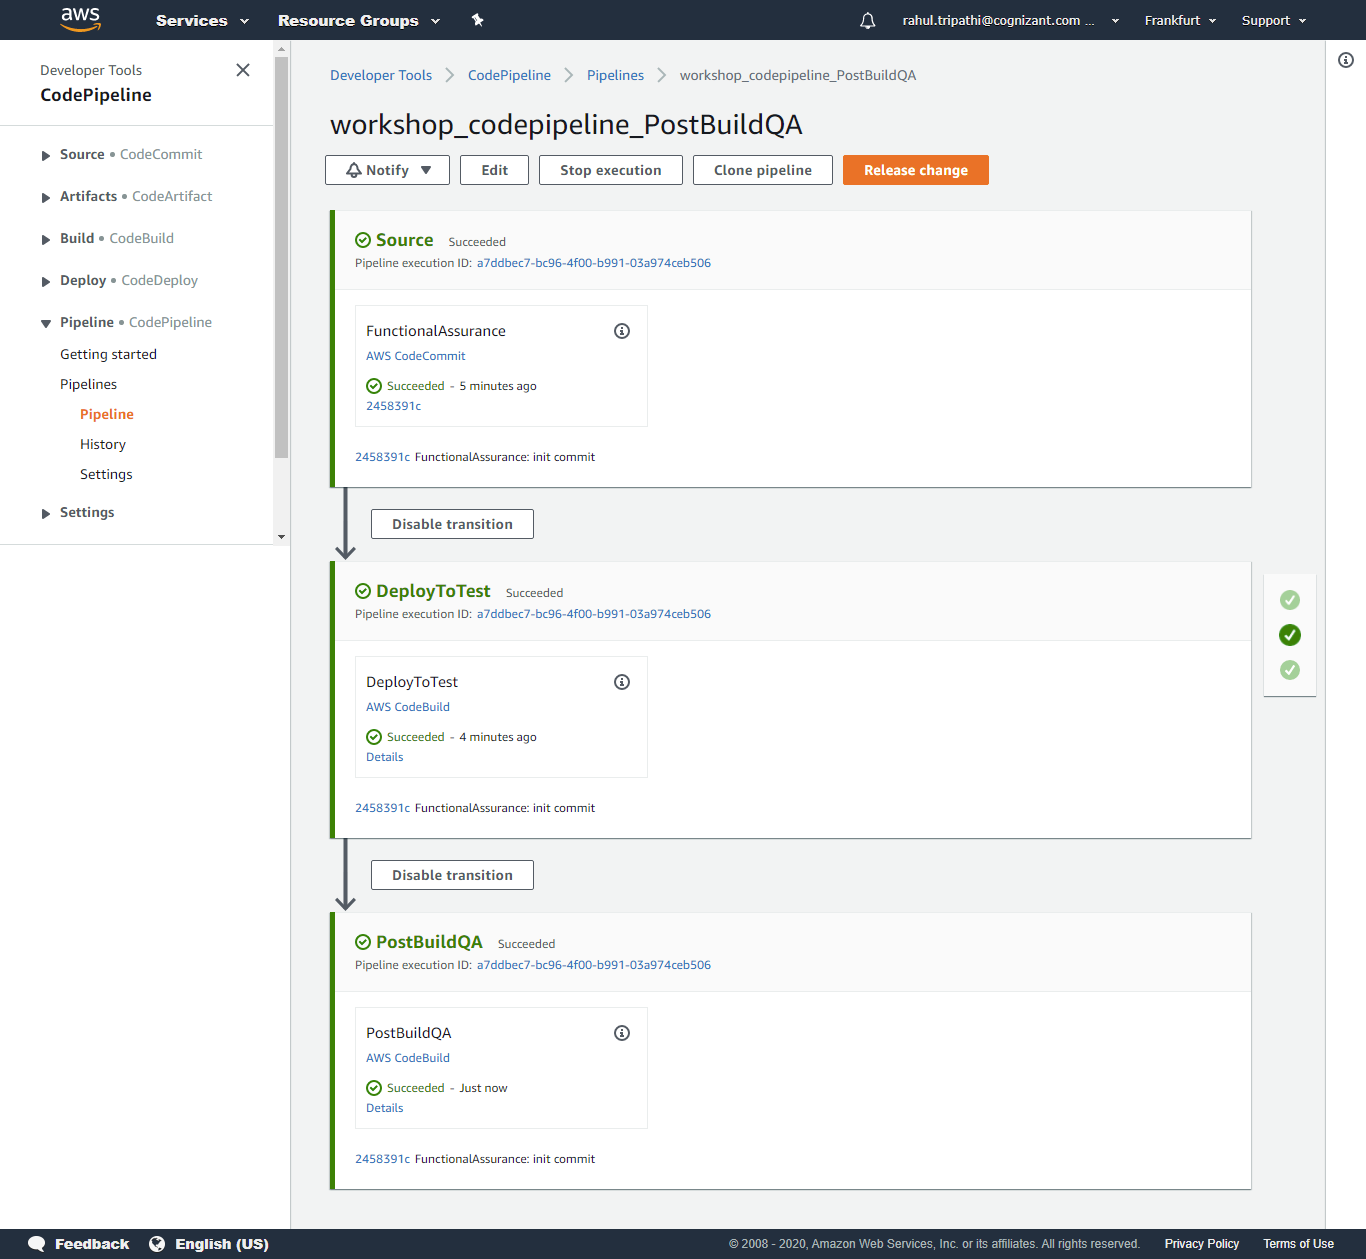
Task: Disable transition between DeployToTest and PostBuildQA
Action: [x=452, y=875]
